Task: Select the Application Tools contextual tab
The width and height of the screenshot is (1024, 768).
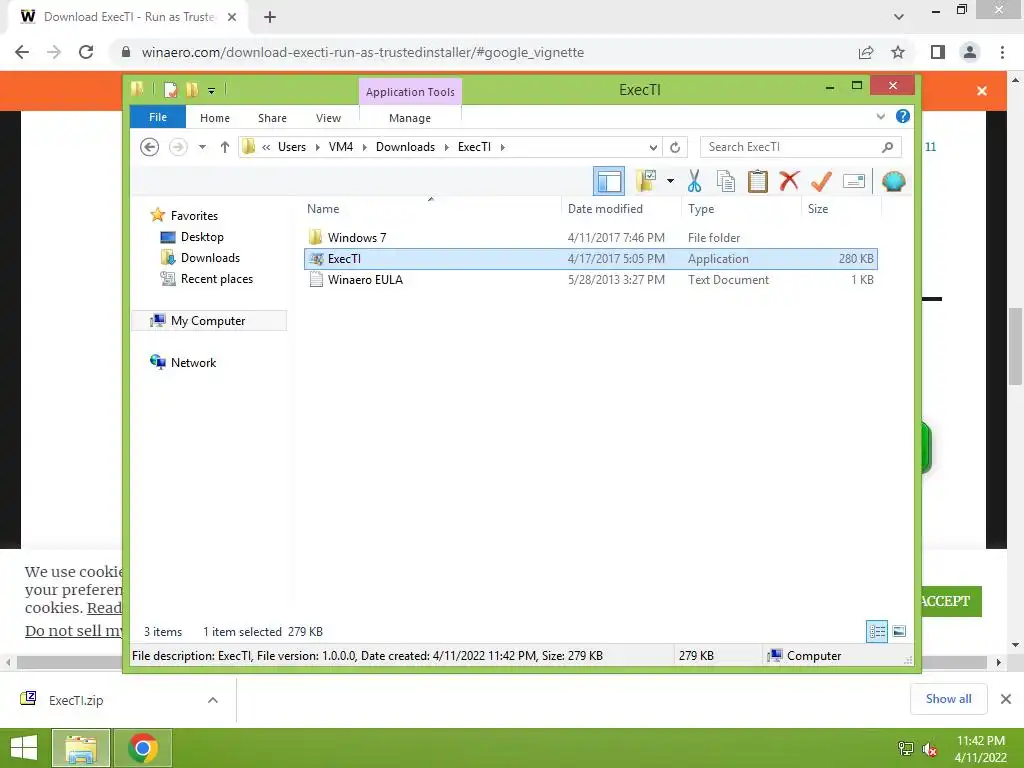Action: tap(410, 92)
